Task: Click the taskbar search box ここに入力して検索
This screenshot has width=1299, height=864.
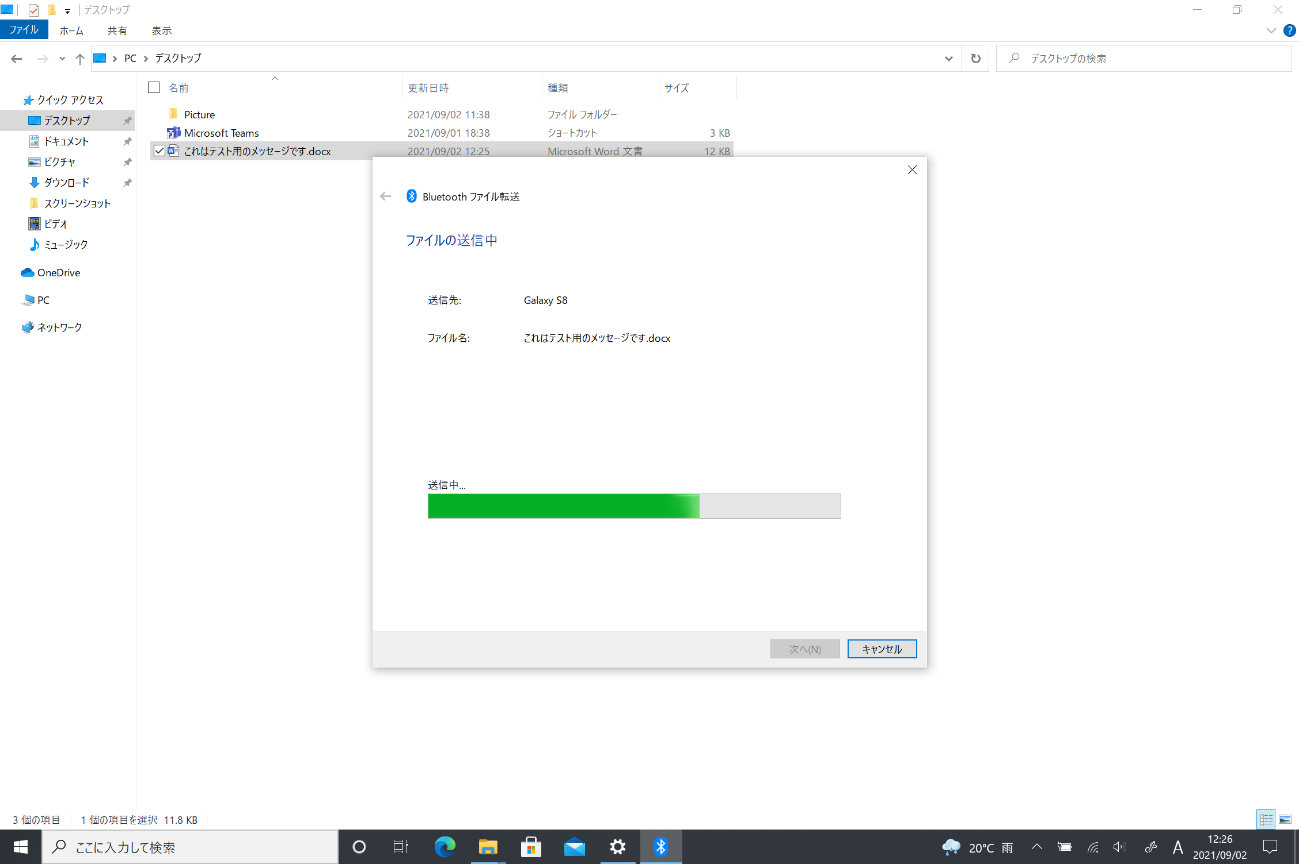Action: [x=190, y=847]
